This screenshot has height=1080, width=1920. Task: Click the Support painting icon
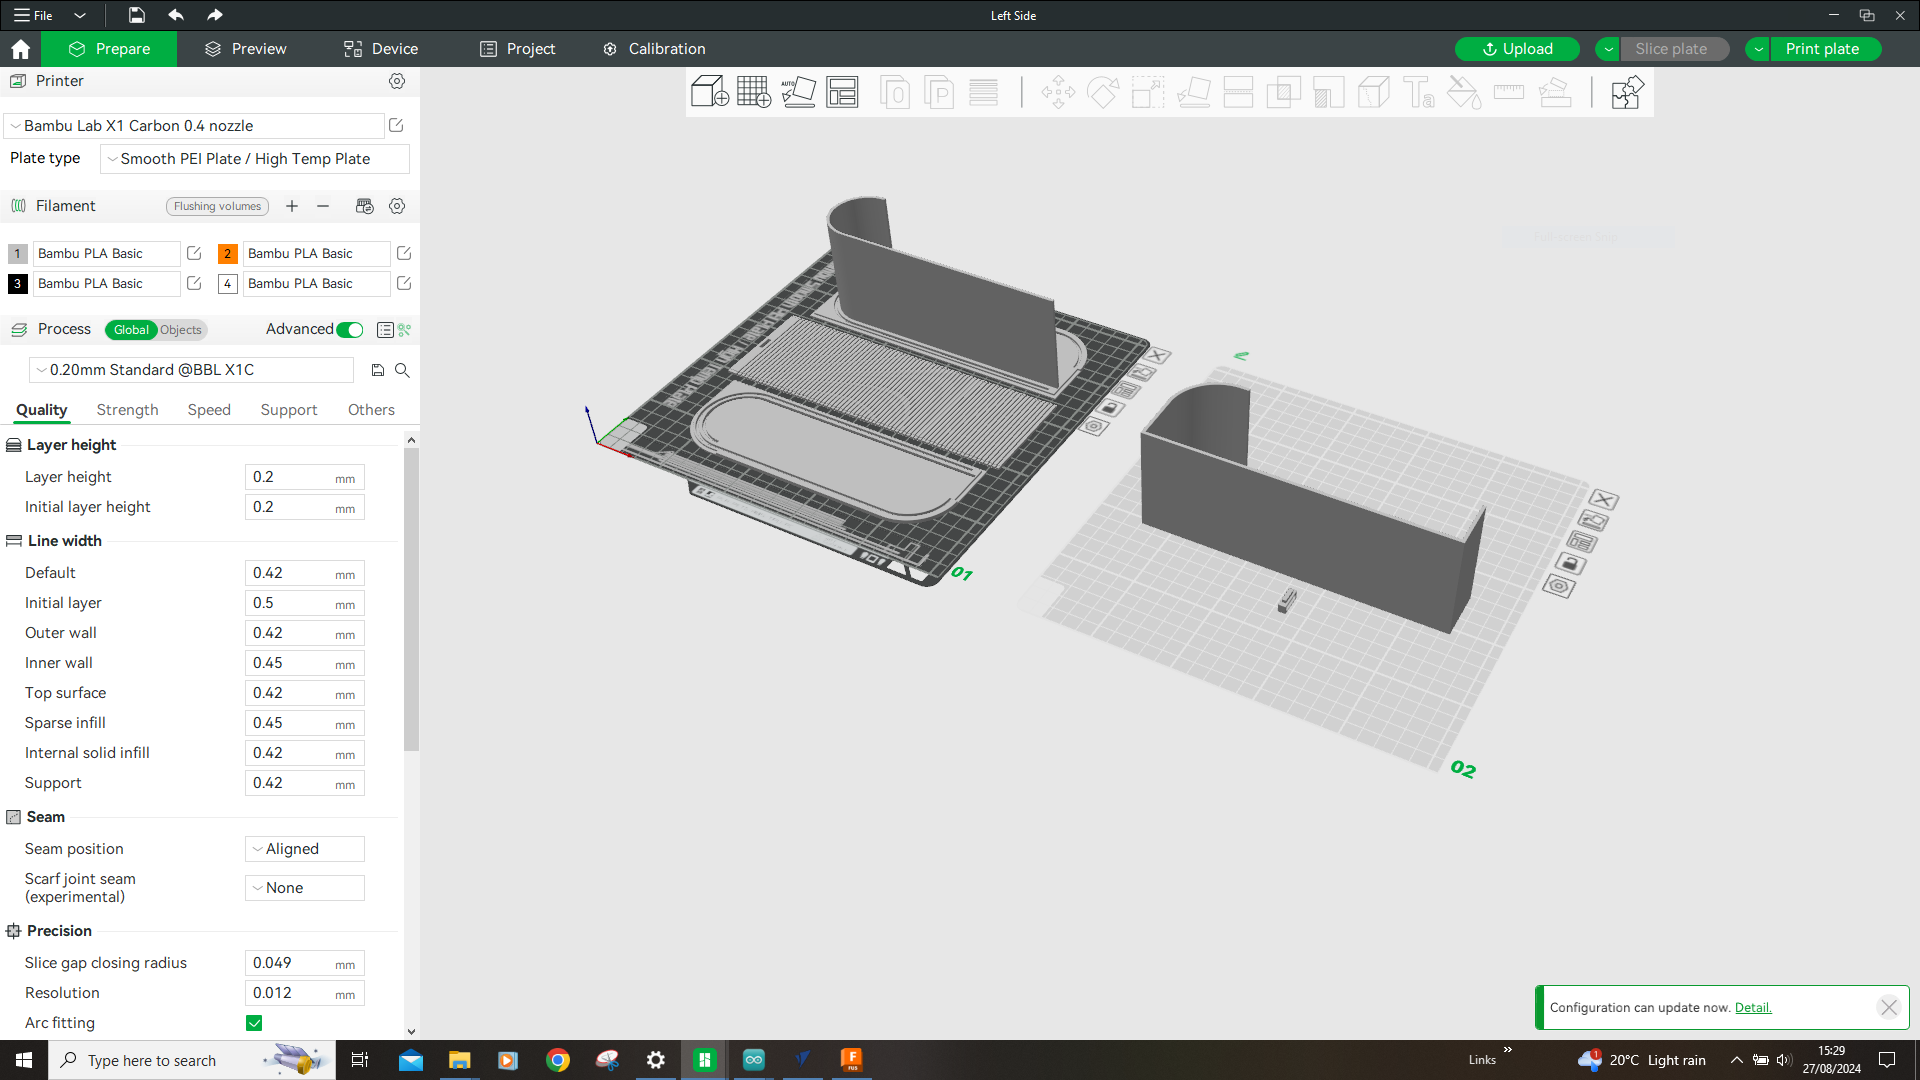point(1328,93)
